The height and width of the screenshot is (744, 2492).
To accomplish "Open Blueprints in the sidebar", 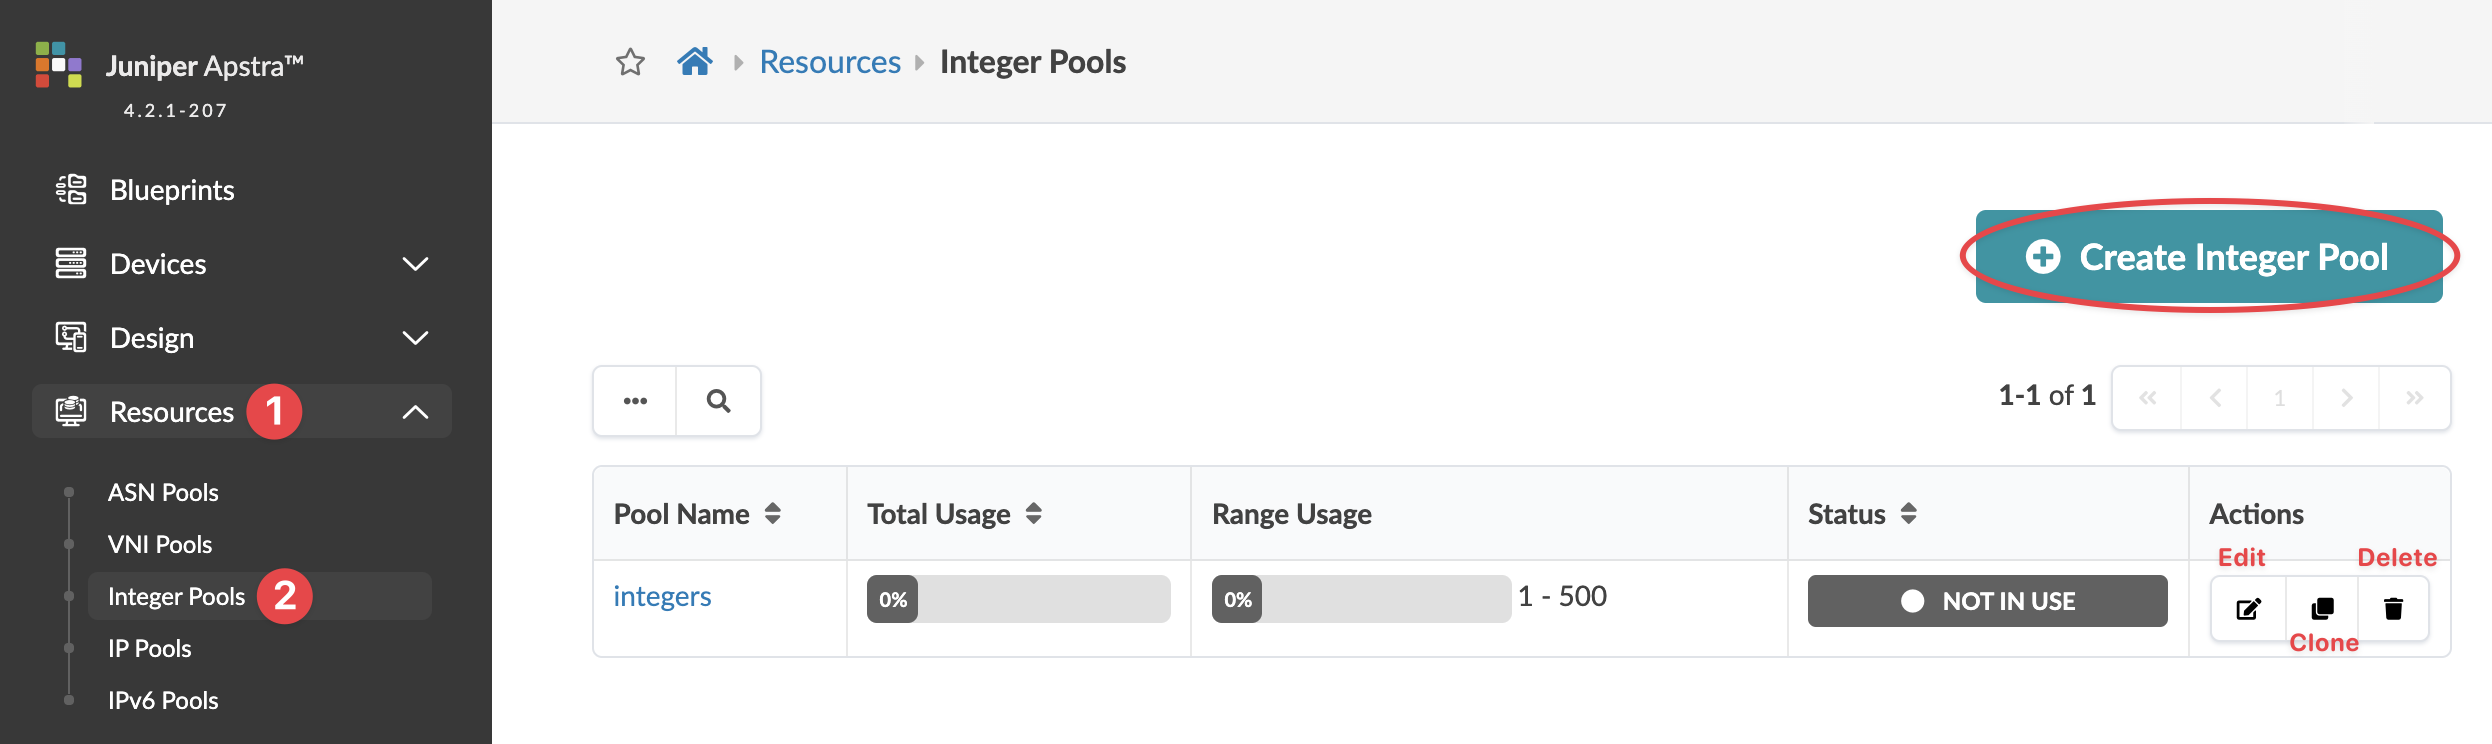I will (x=172, y=190).
